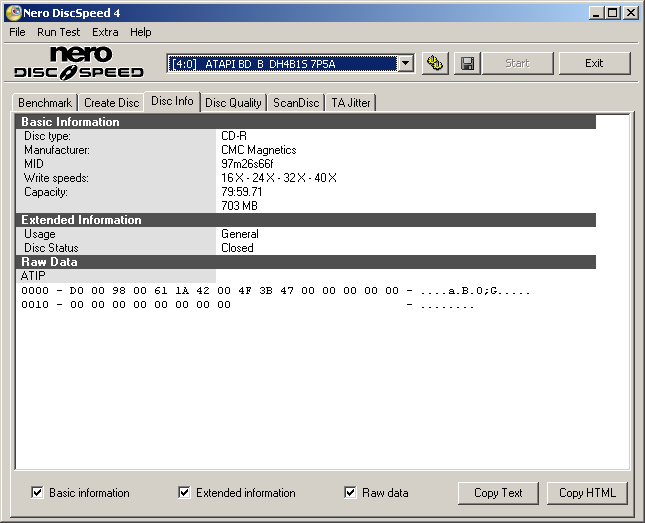Minimize the Nero DiscSpeed window
Screen dimensions: 645x523
596,13
